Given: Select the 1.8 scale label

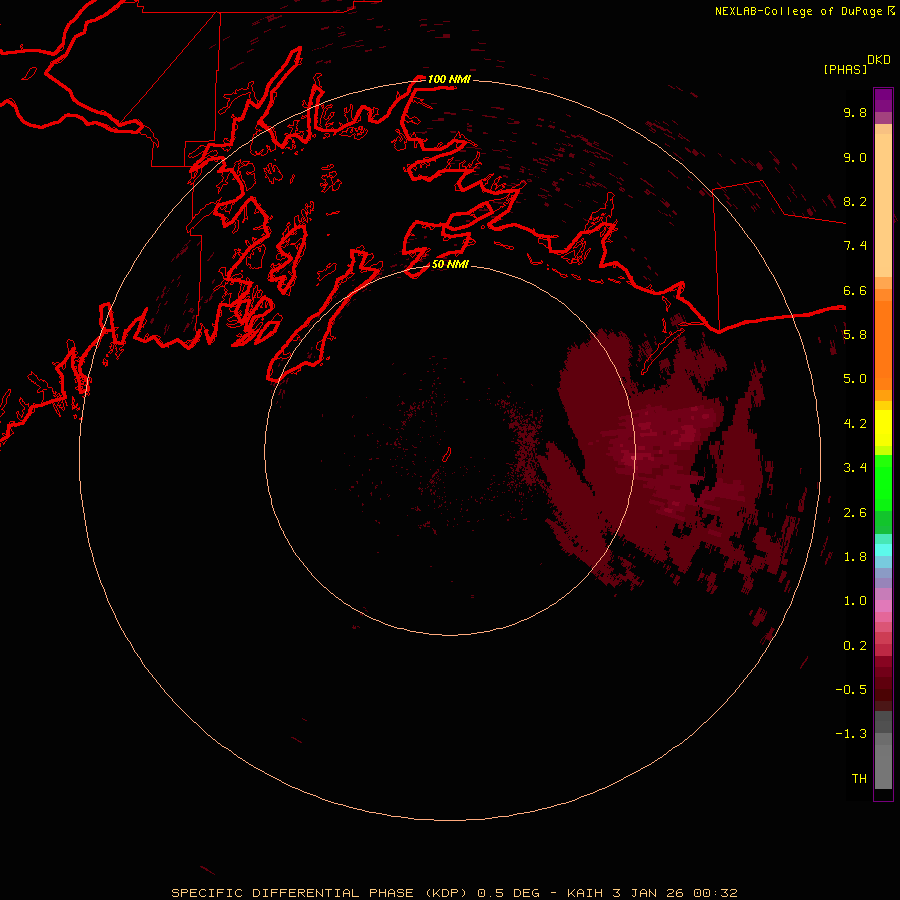Looking at the screenshot, I should point(855,557).
